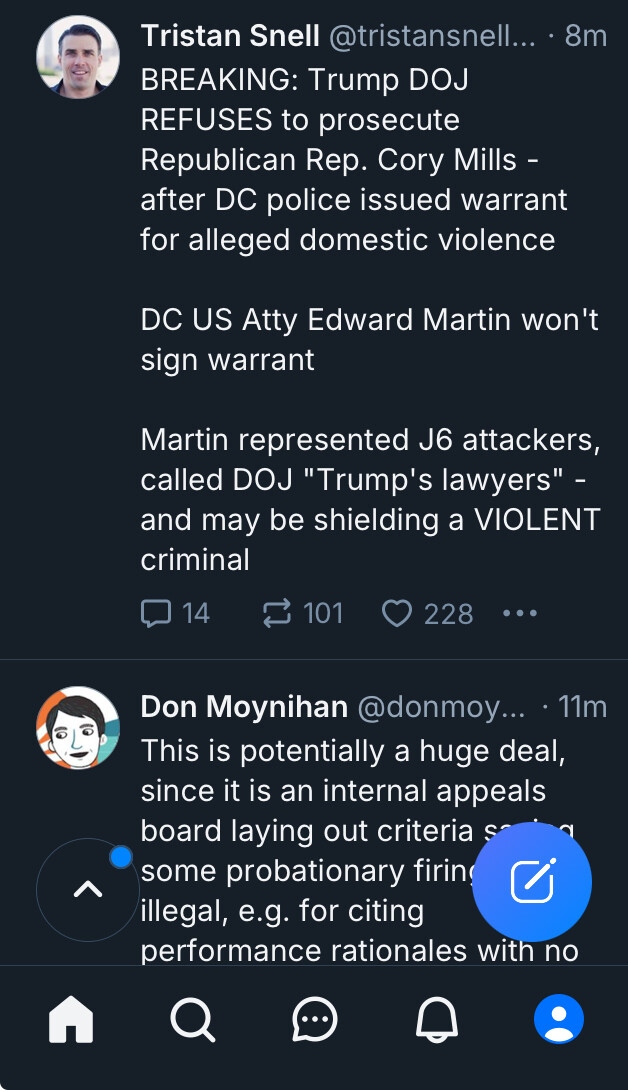Open my Profile tab
The height and width of the screenshot is (1090, 628).
pyautogui.click(x=559, y=1020)
